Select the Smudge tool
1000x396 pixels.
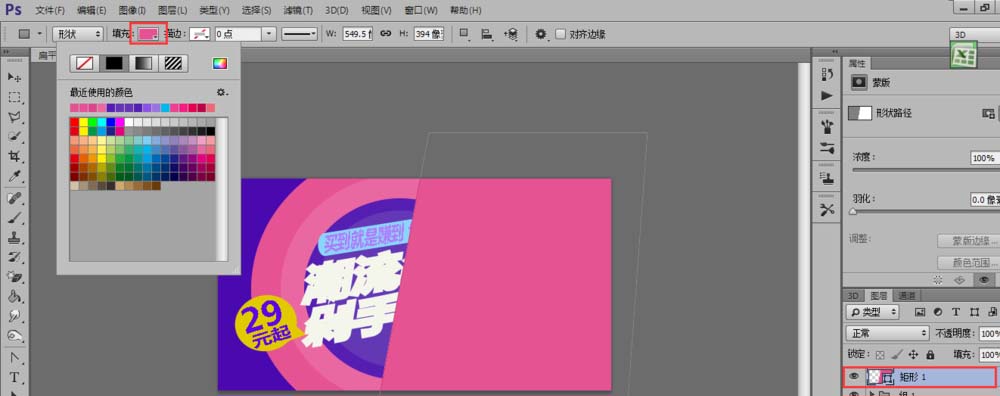point(14,316)
